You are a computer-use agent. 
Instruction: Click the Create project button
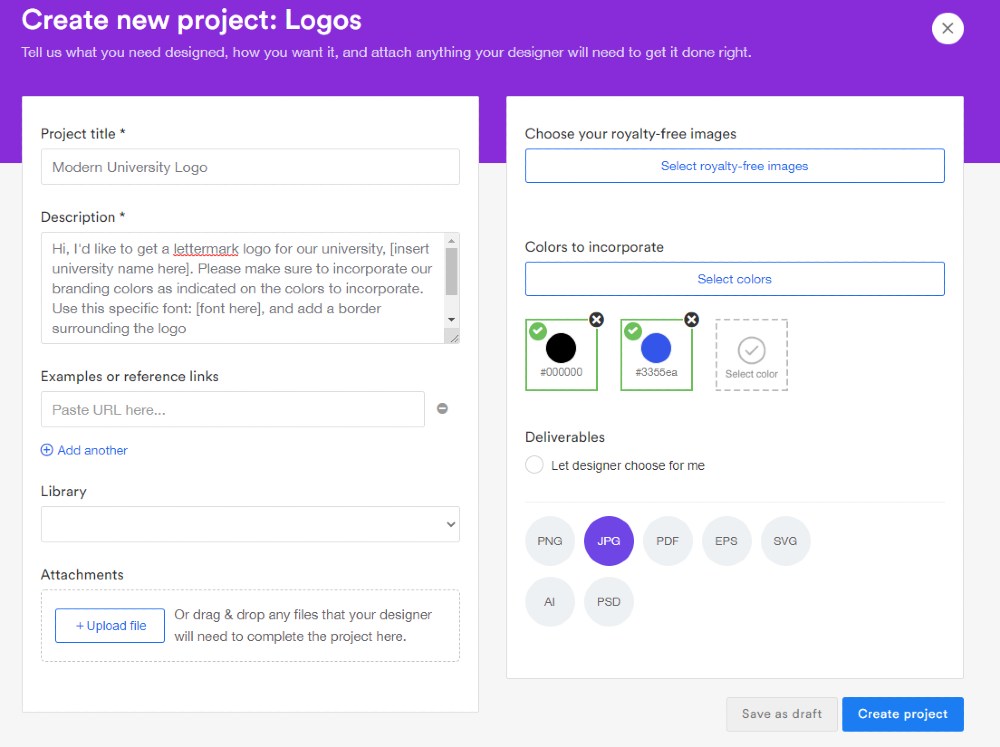point(902,714)
